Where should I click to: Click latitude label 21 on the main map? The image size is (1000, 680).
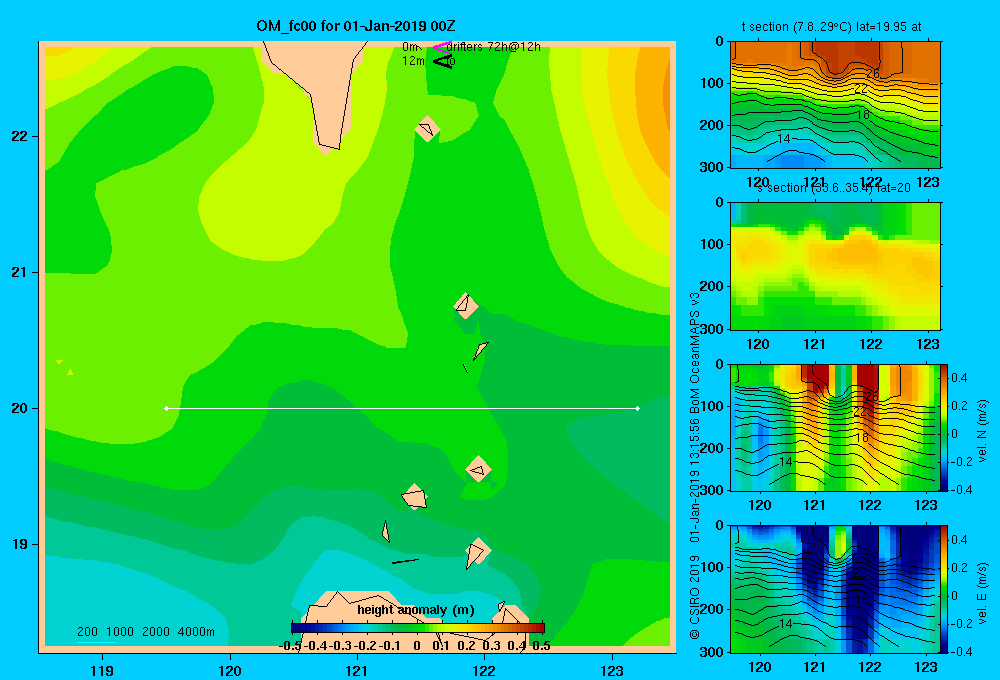point(20,272)
